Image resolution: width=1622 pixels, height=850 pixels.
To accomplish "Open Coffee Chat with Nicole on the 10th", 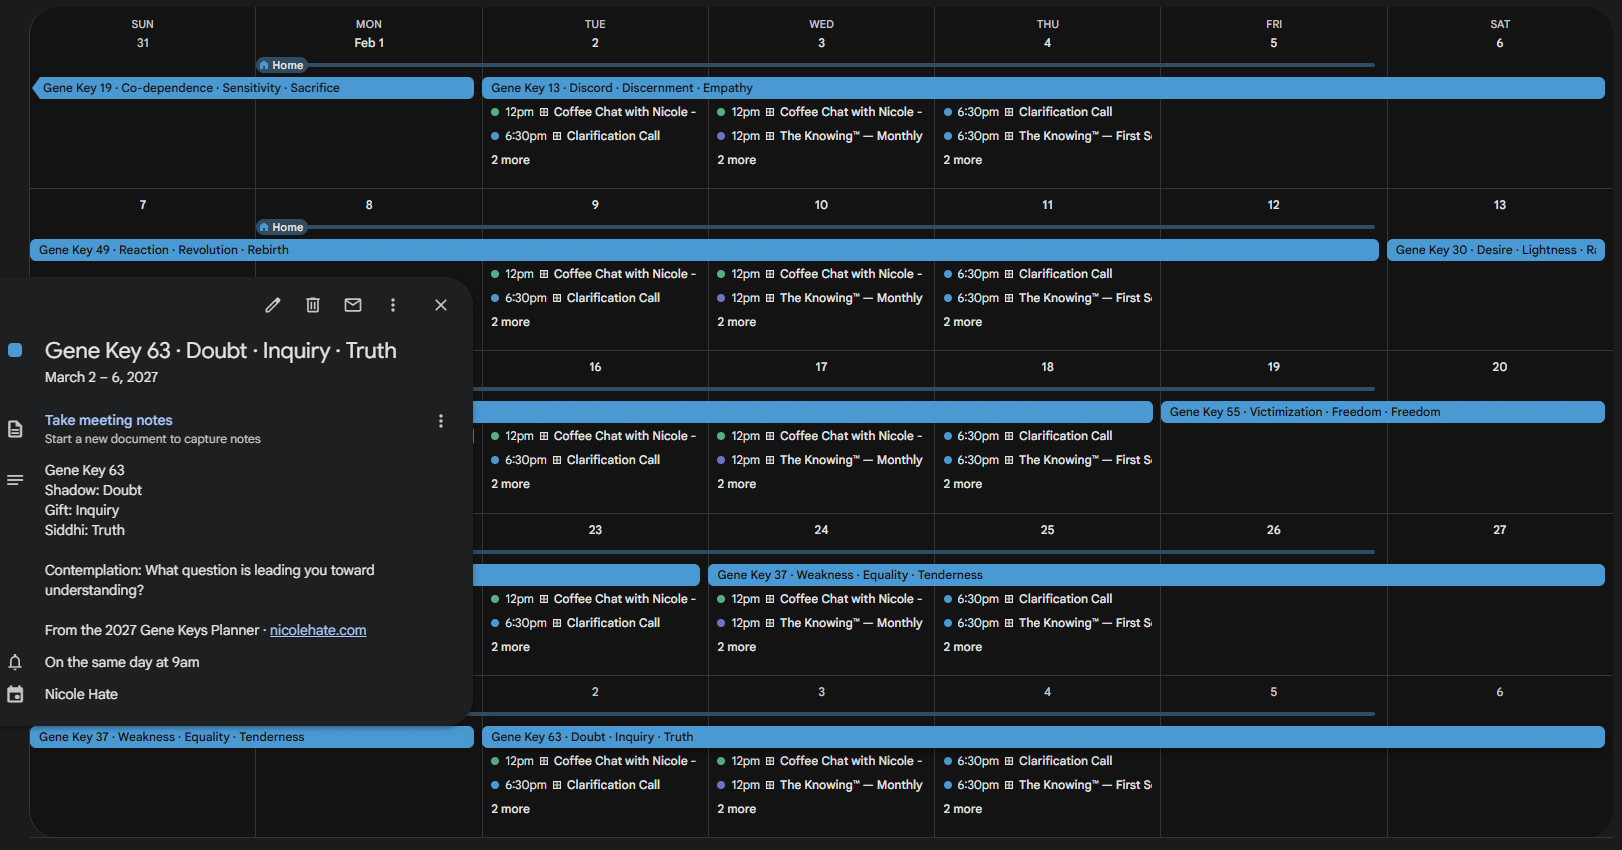I will [x=820, y=274].
